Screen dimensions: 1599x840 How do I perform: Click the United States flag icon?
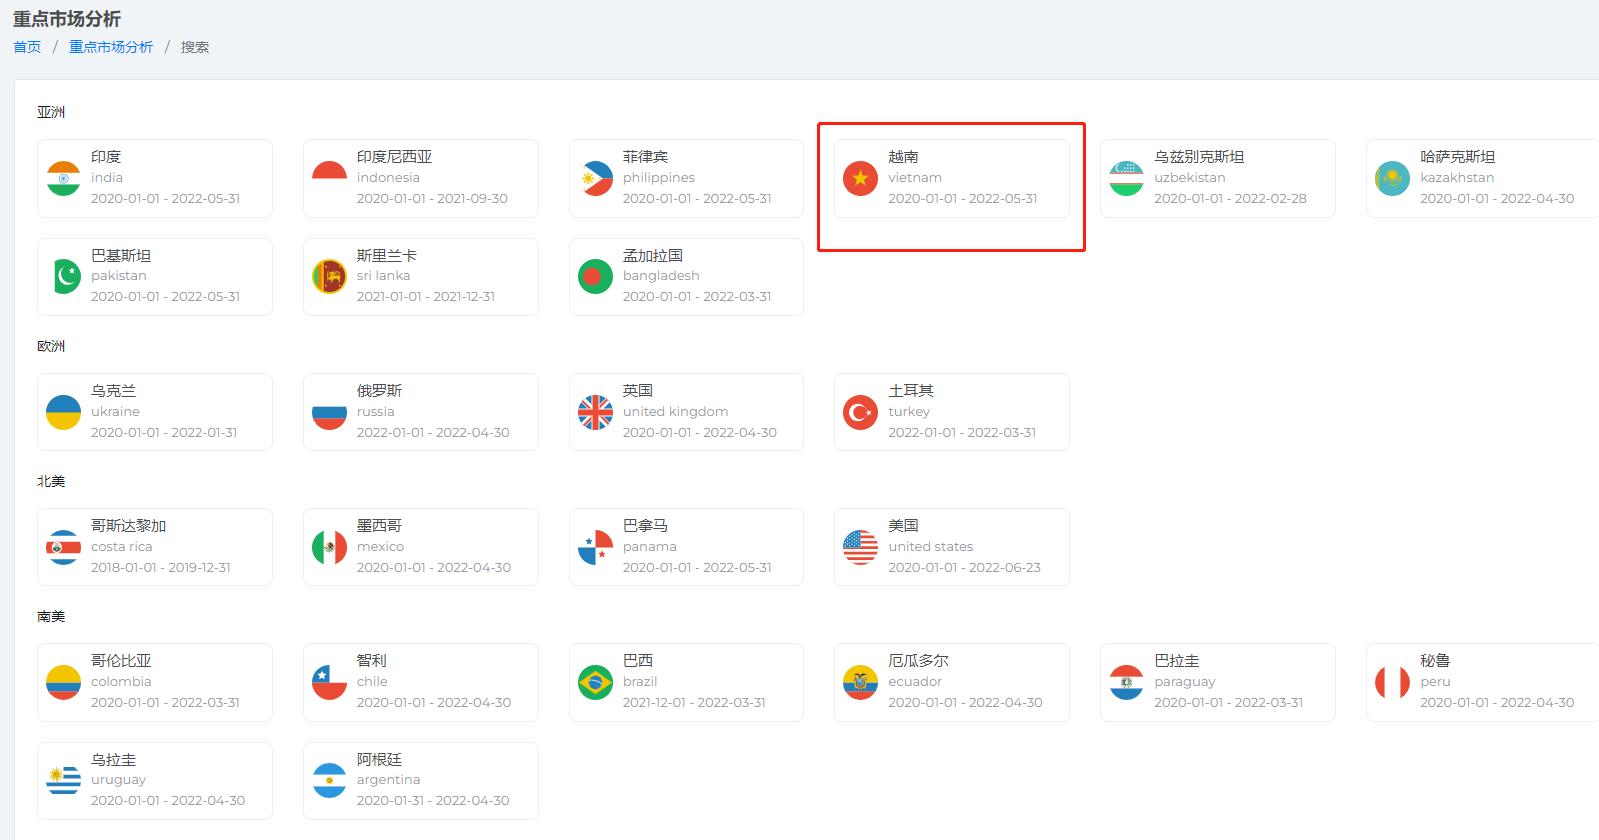click(860, 547)
